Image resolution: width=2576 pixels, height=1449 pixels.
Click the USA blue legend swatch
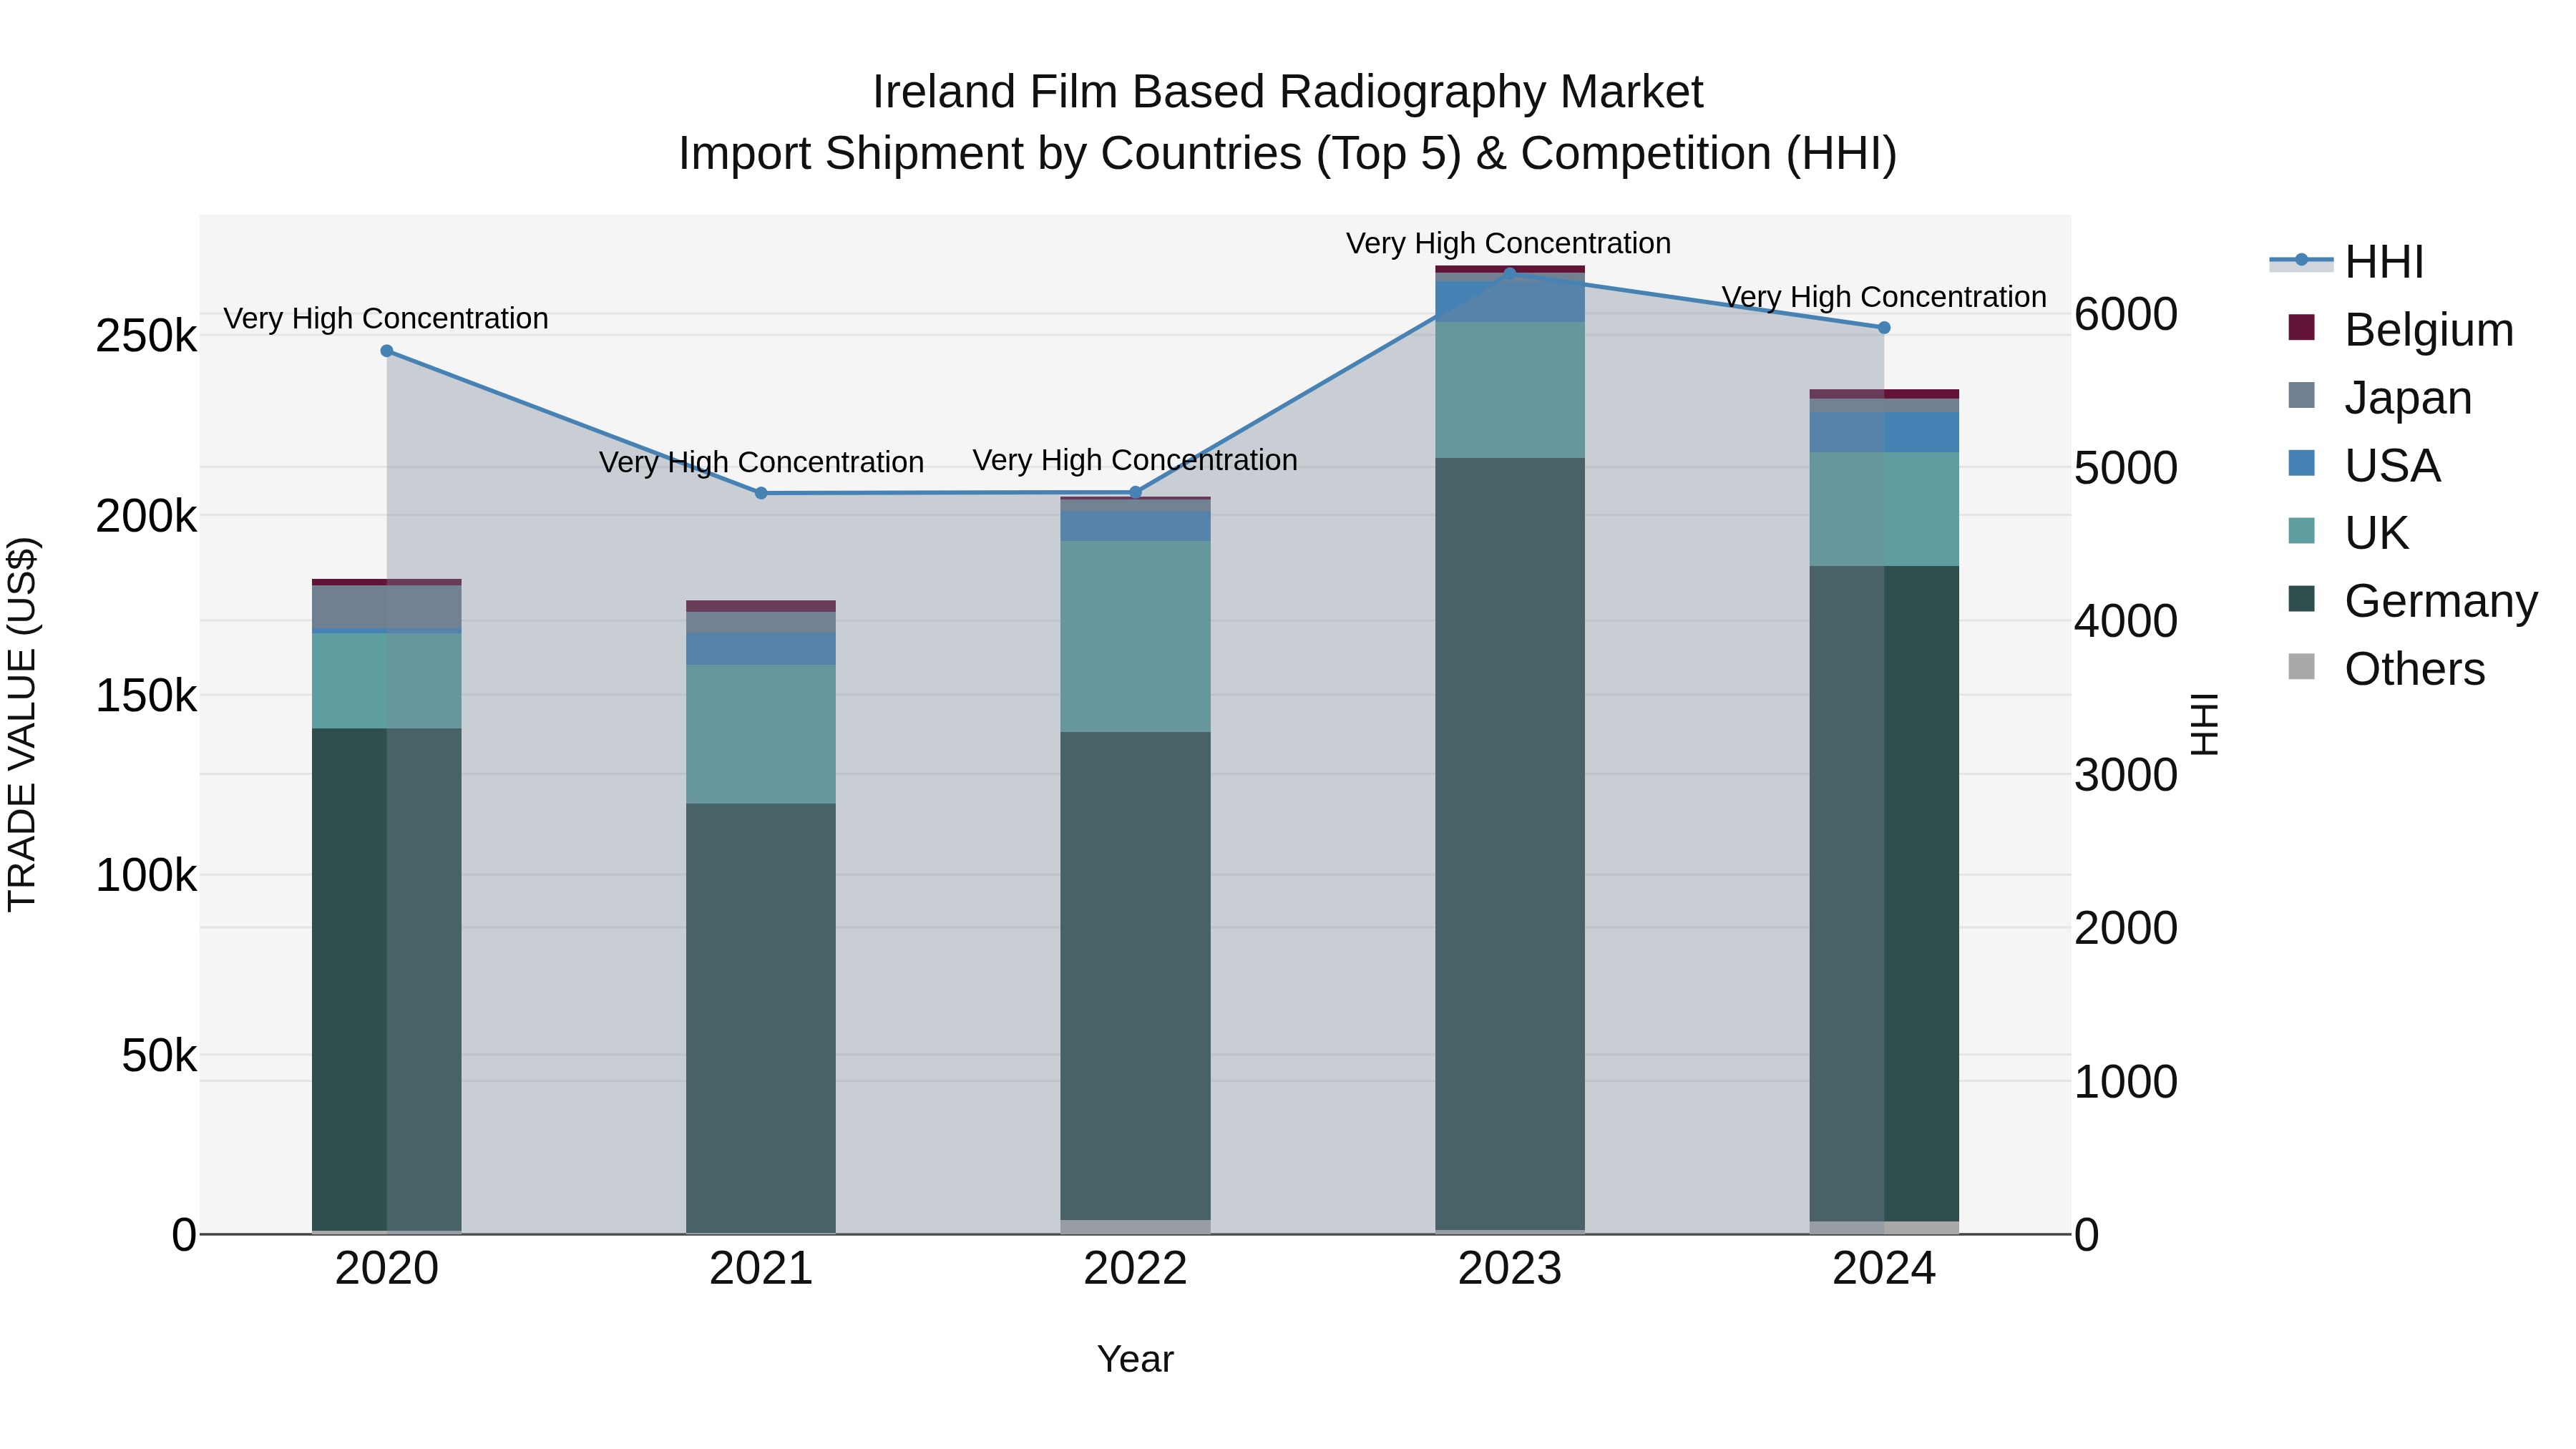click(x=2301, y=463)
